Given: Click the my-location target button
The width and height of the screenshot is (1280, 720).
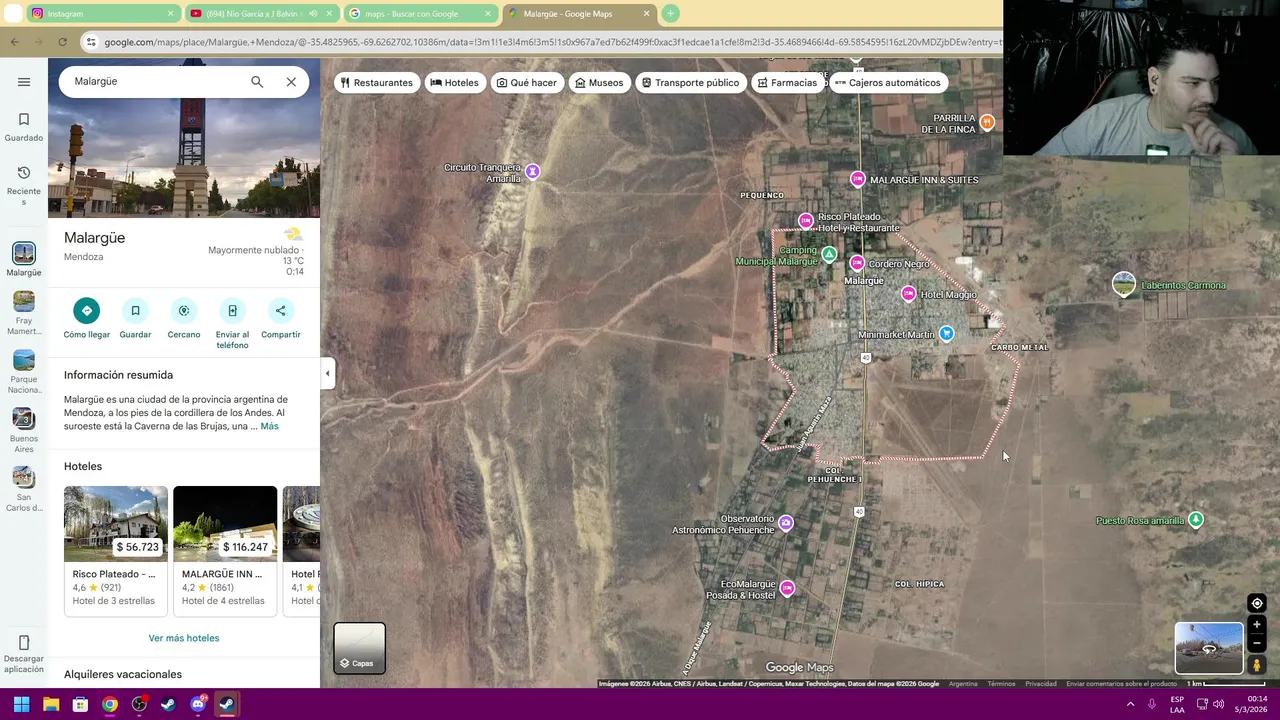Looking at the screenshot, I should click(1257, 603).
